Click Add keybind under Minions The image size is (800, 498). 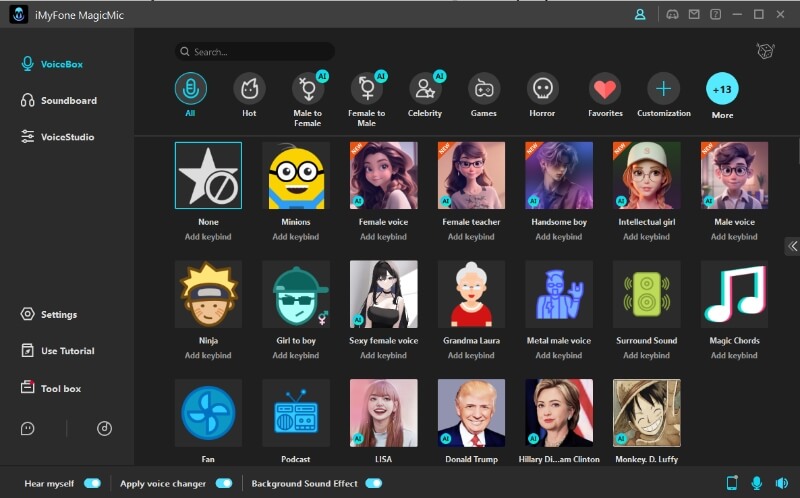tap(296, 237)
